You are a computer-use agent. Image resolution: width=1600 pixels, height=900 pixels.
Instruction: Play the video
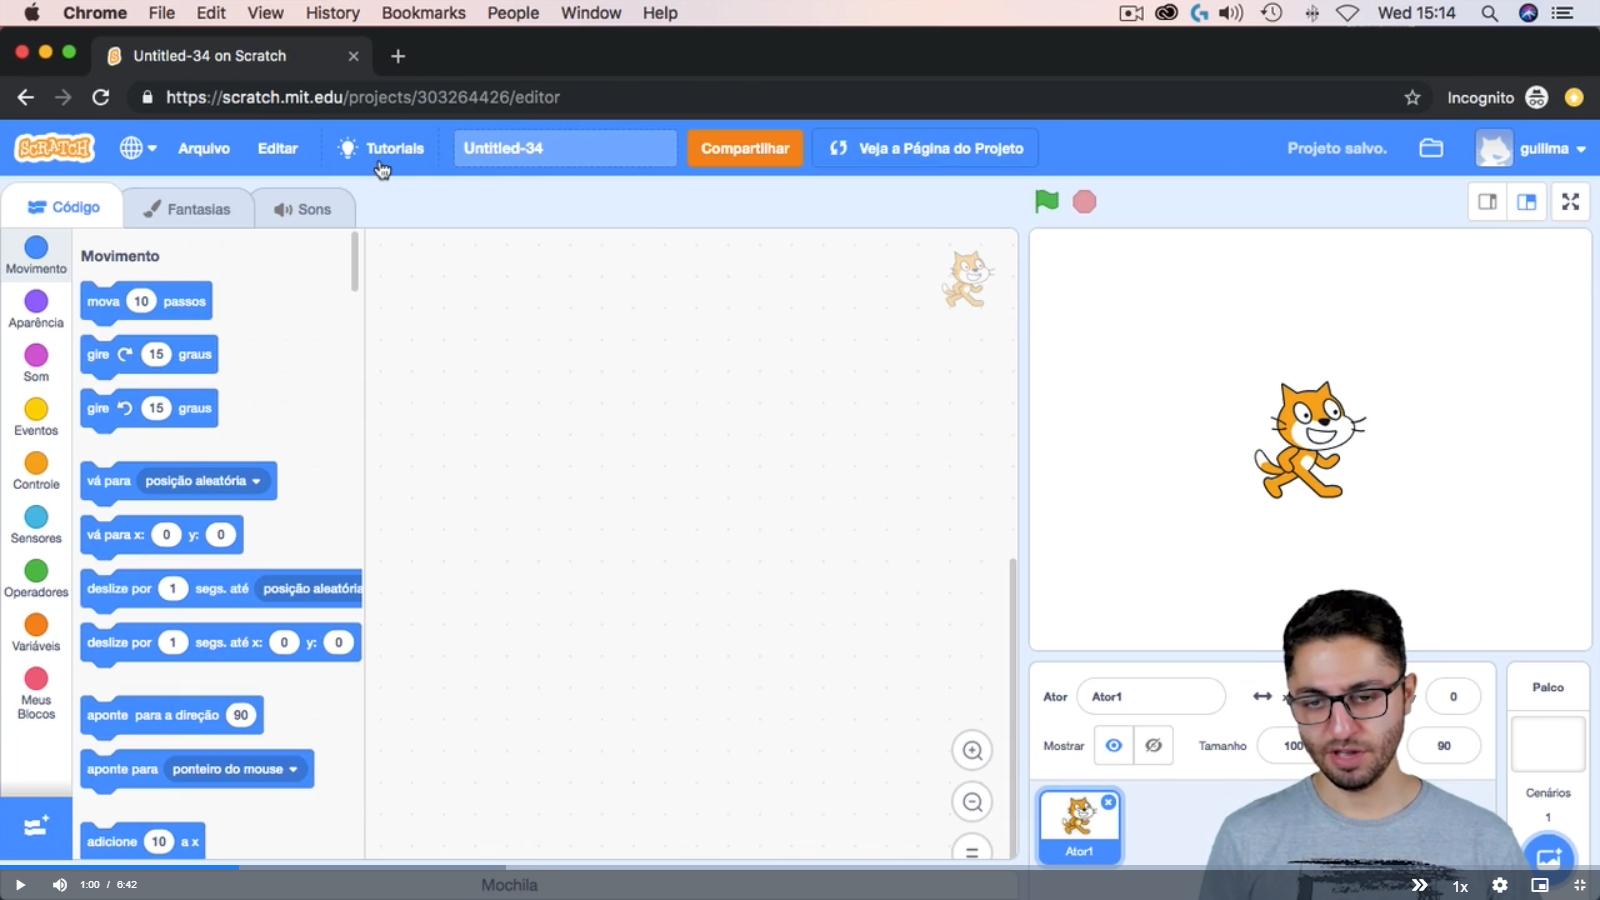(x=19, y=885)
